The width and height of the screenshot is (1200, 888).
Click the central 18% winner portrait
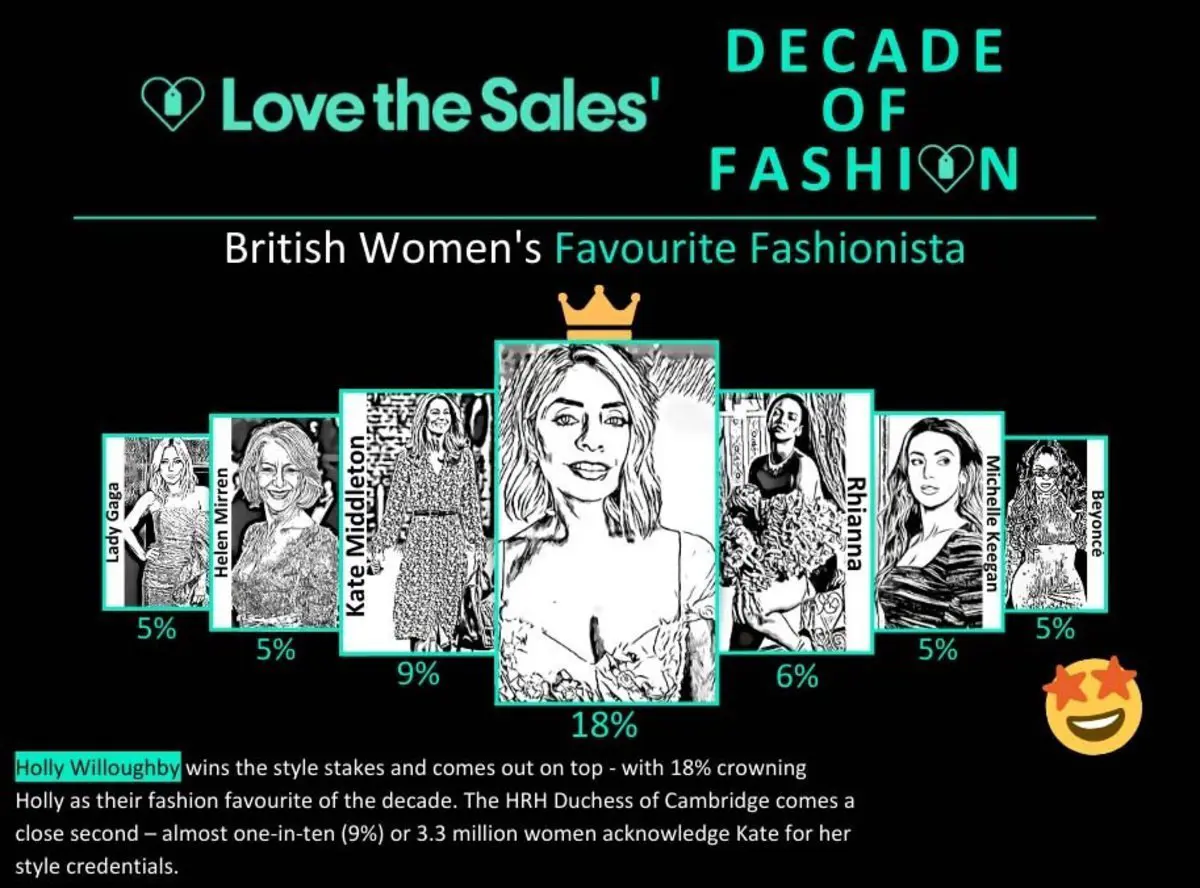point(607,522)
